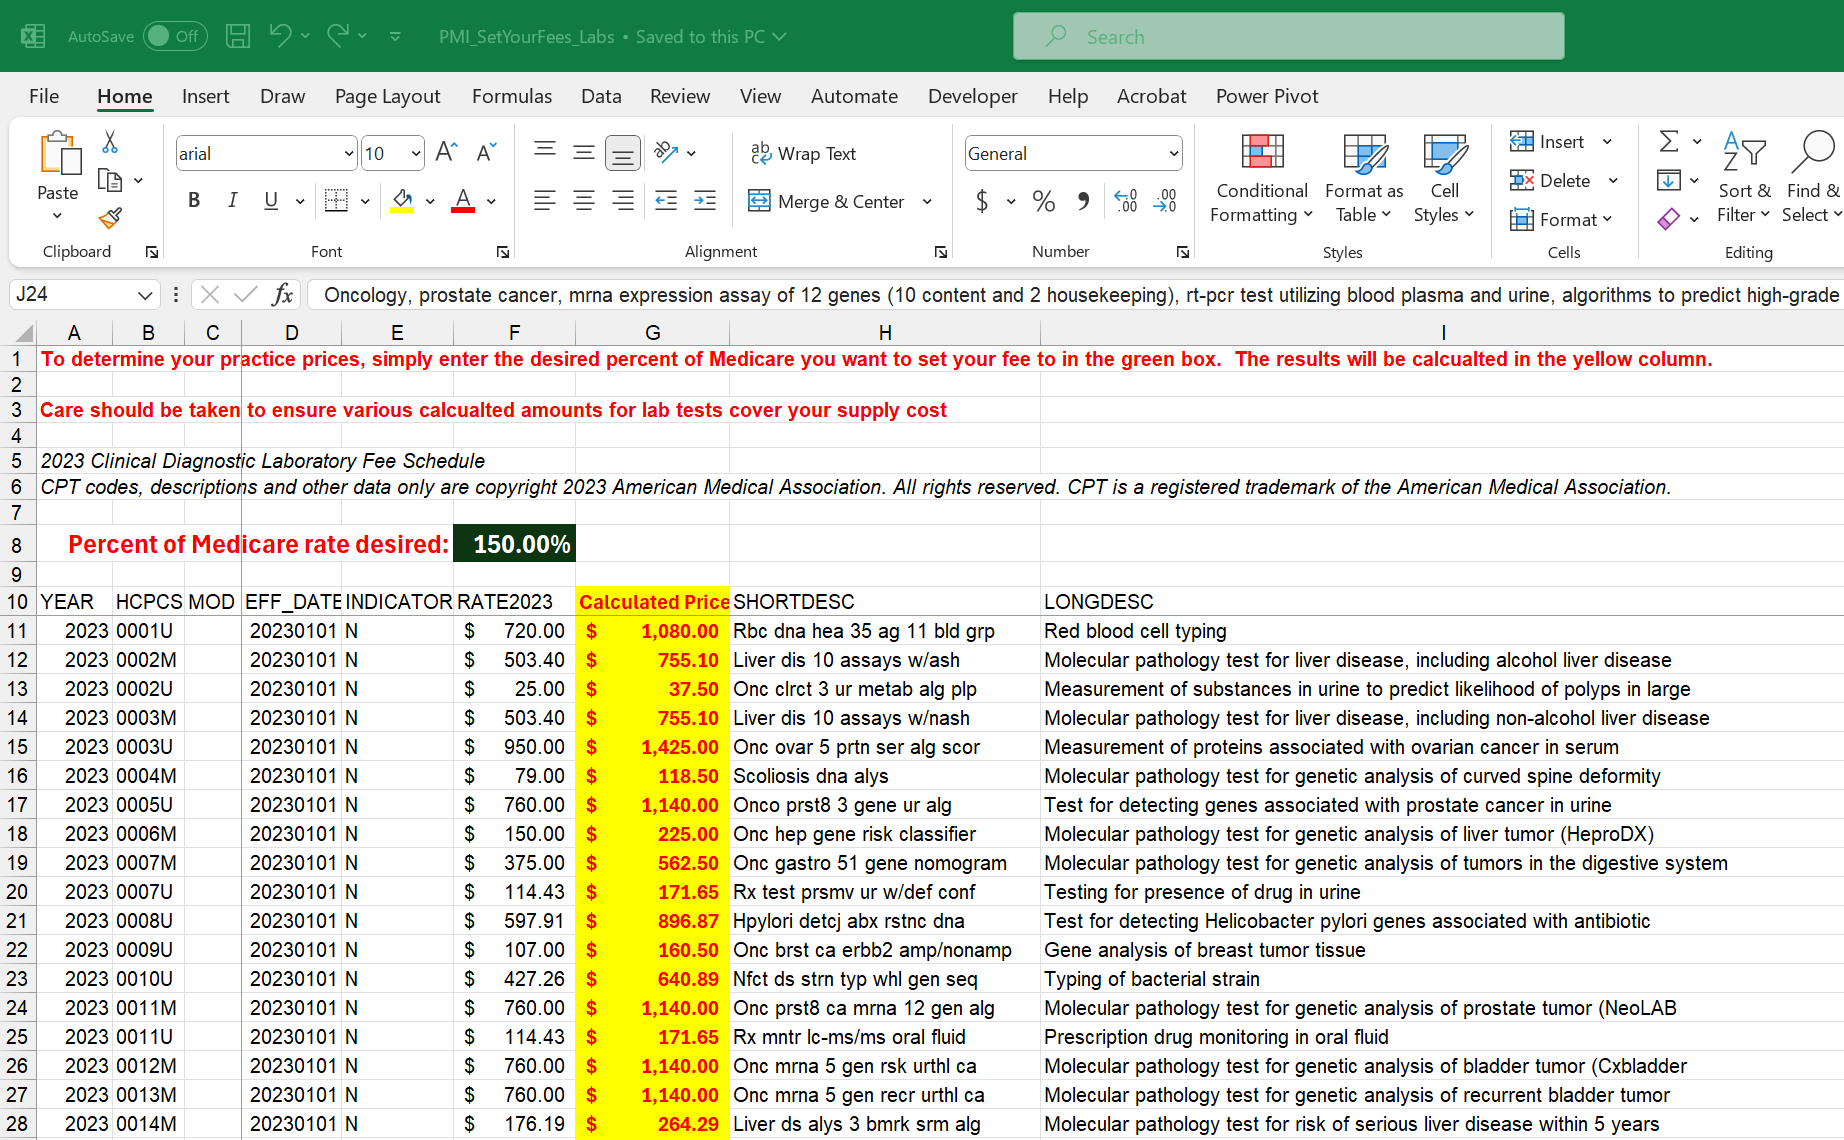
Task: Open the font name dropdown
Action: (x=348, y=154)
